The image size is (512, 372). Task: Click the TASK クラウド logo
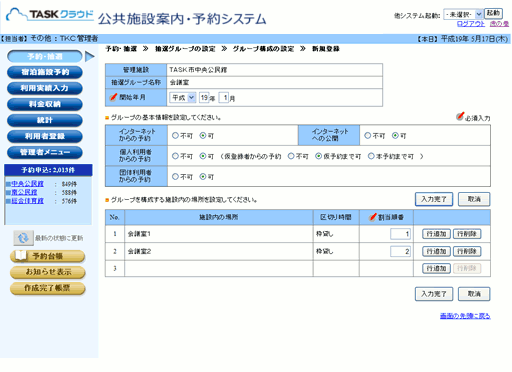50,15
